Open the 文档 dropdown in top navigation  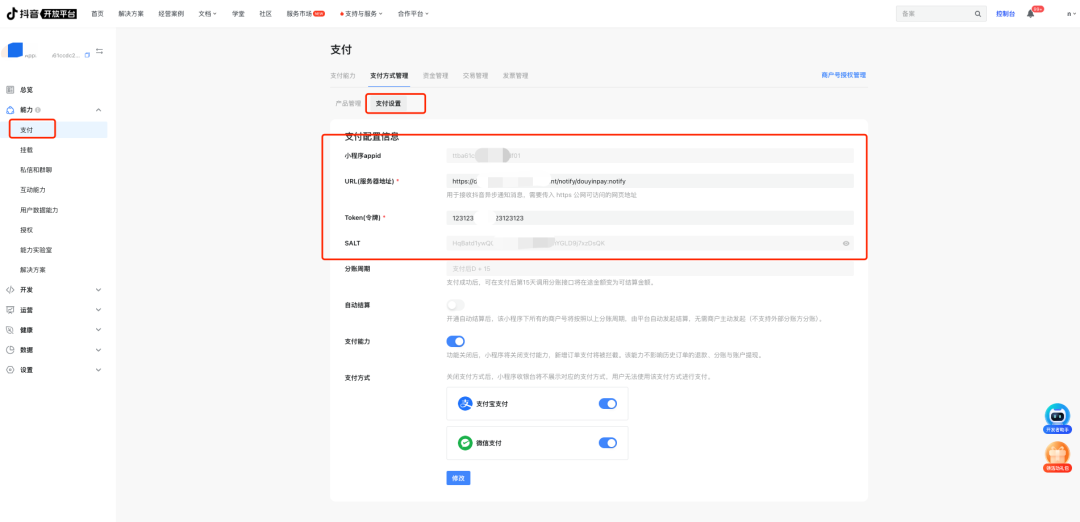pyautogui.click(x=206, y=14)
